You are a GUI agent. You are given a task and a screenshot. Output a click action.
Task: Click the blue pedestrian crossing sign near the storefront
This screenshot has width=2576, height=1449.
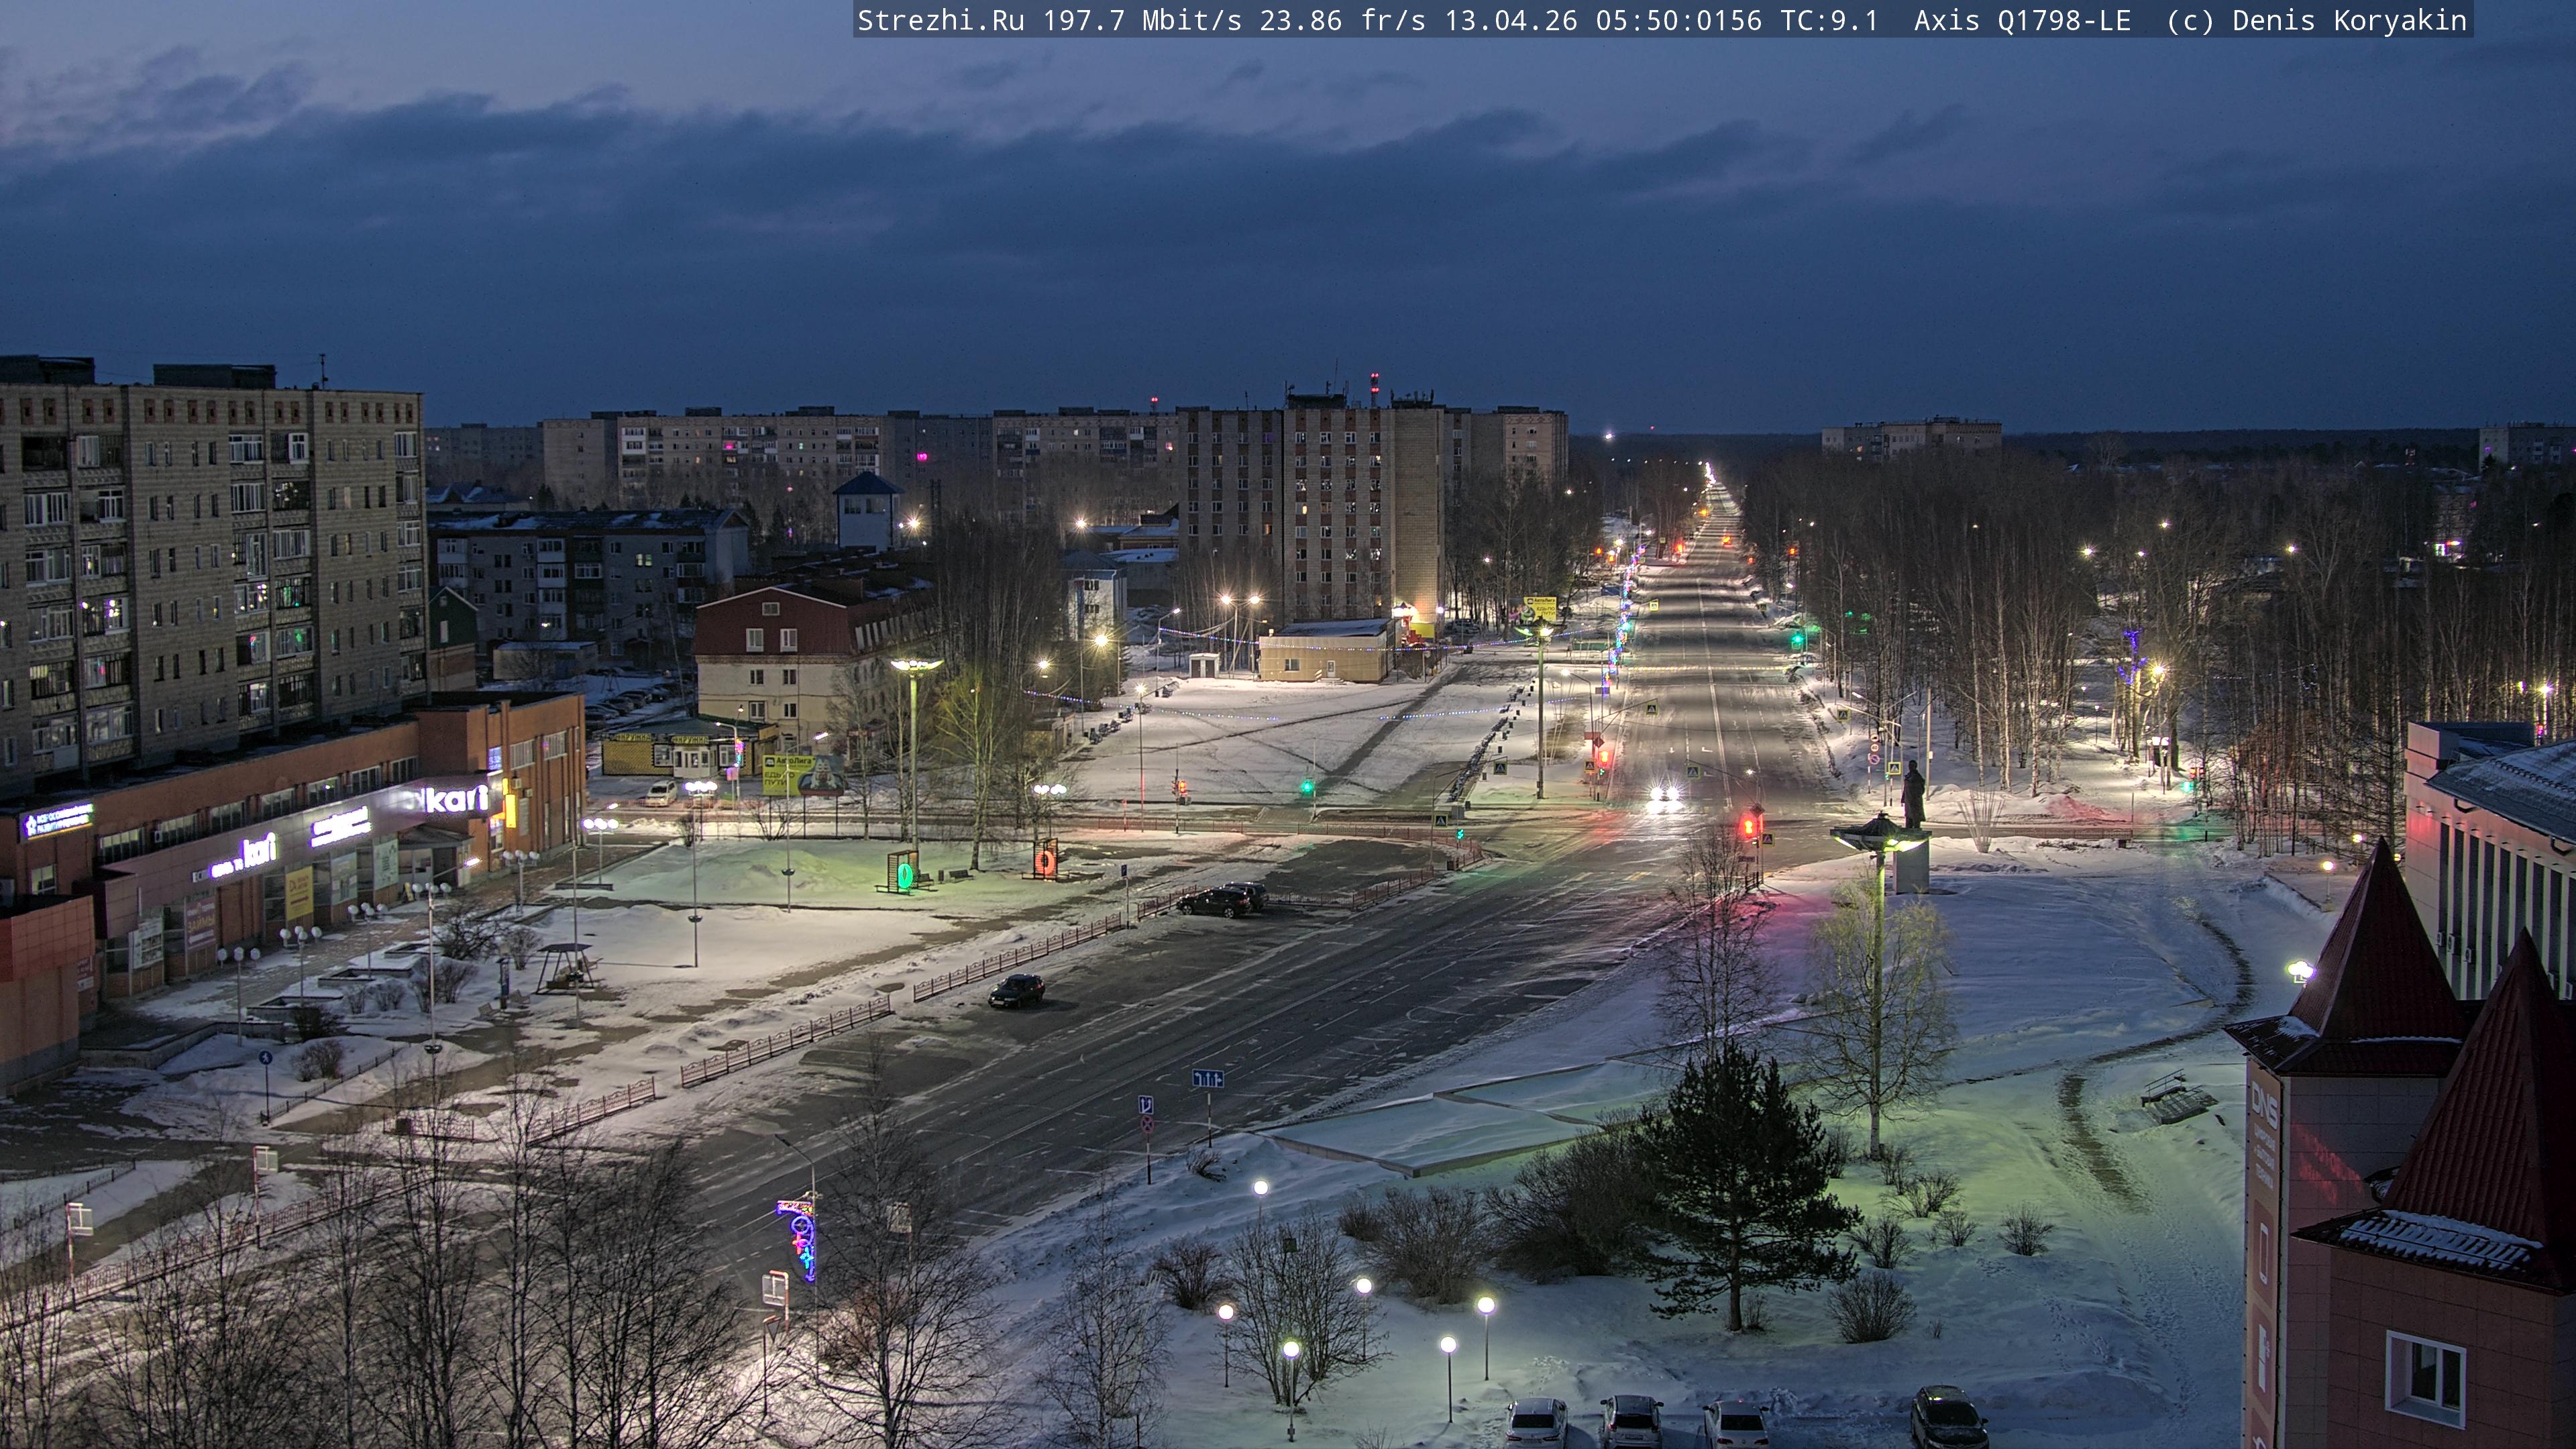coord(265,1058)
